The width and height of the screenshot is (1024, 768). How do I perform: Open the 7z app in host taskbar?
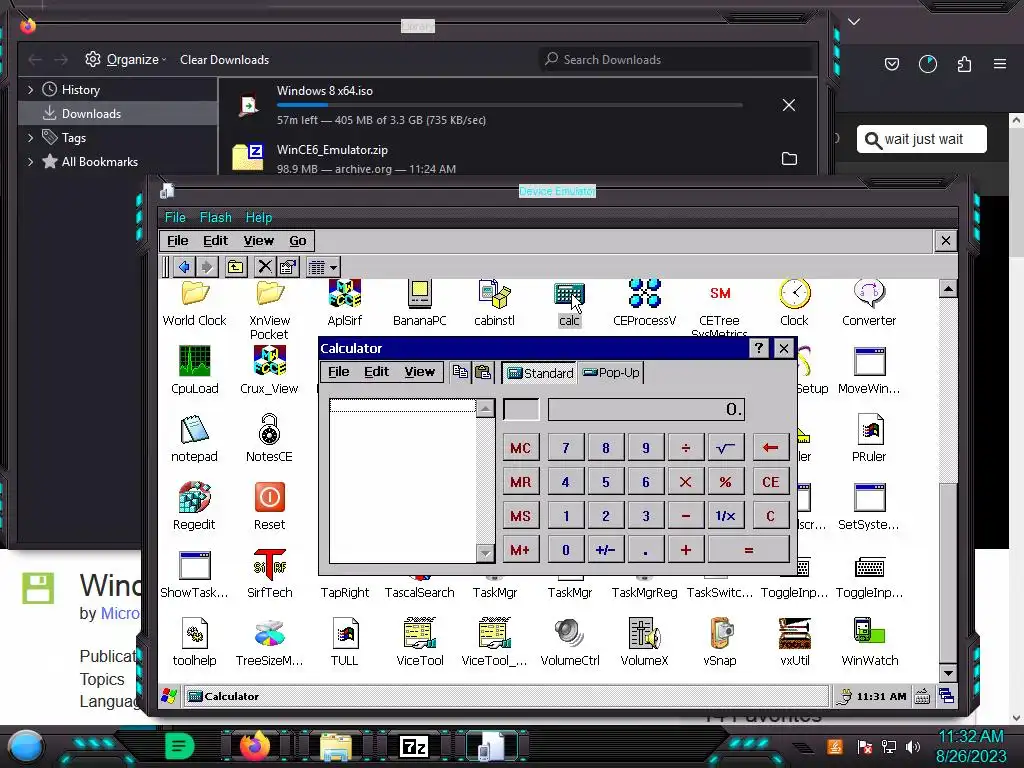tap(414, 746)
